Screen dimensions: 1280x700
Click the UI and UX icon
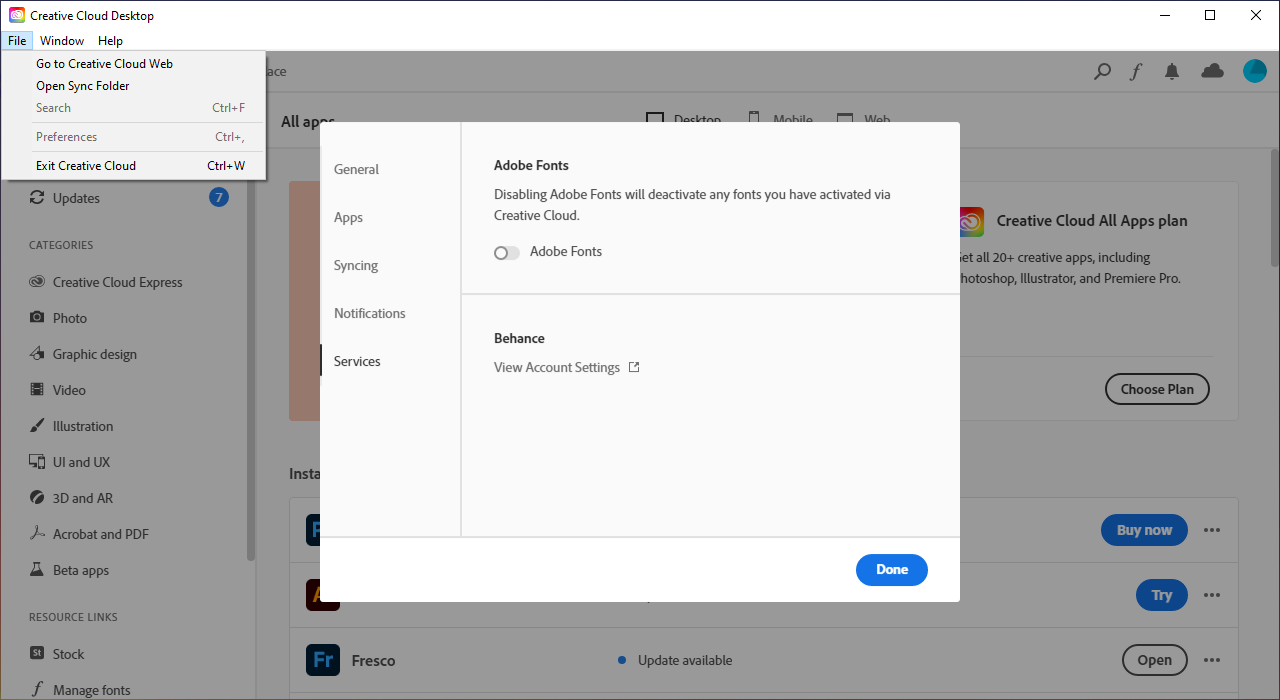37,462
